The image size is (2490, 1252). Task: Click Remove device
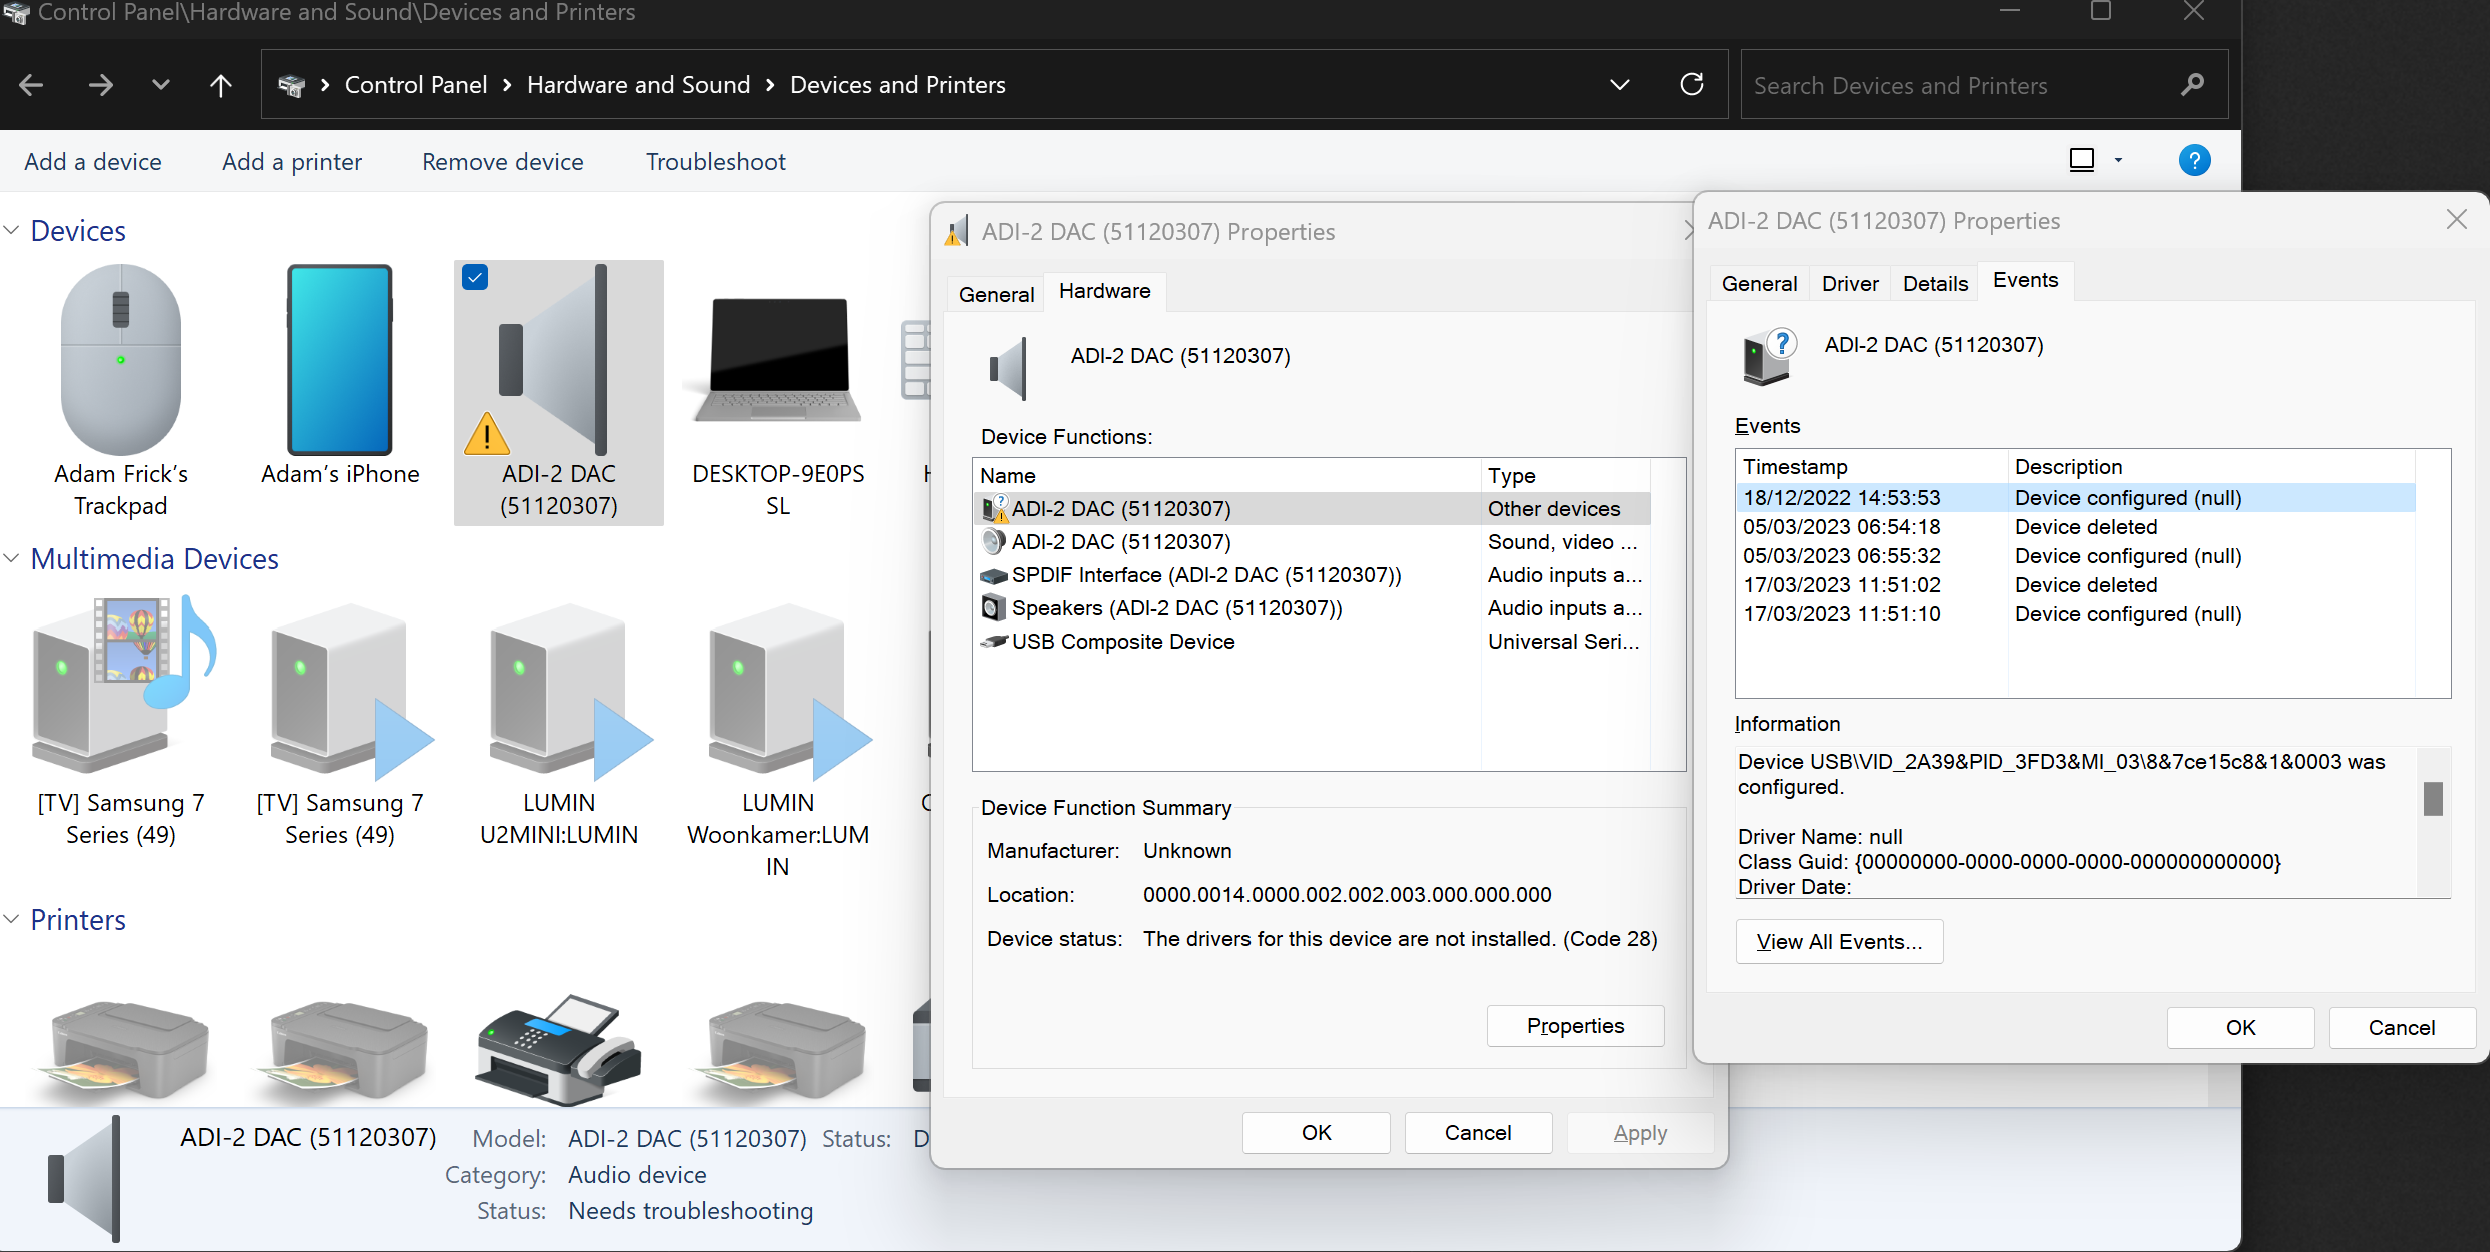(x=503, y=162)
